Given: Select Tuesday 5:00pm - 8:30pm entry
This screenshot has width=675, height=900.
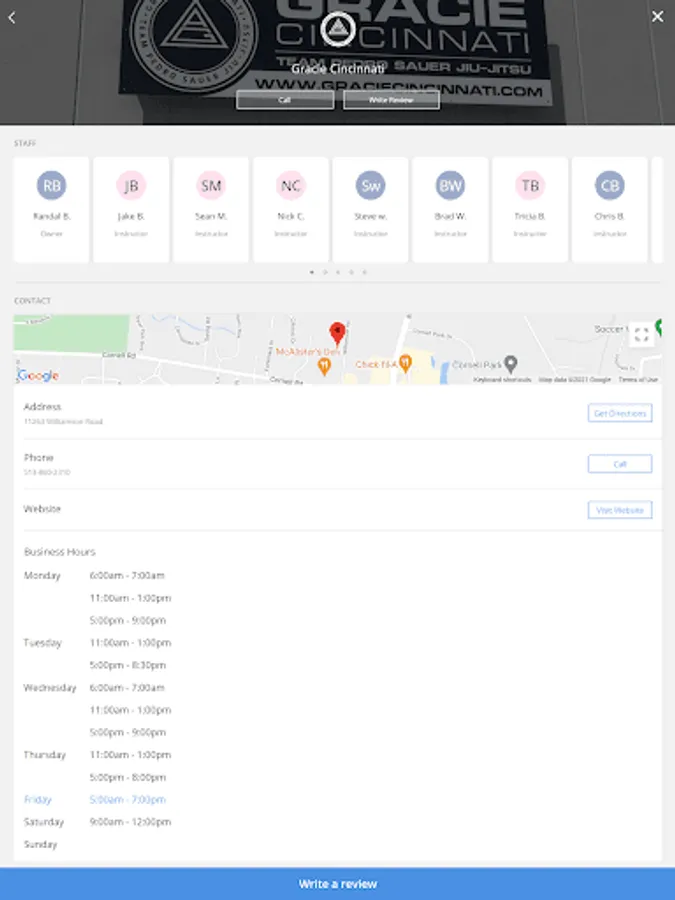Looking at the screenshot, I should [x=127, y=665].
